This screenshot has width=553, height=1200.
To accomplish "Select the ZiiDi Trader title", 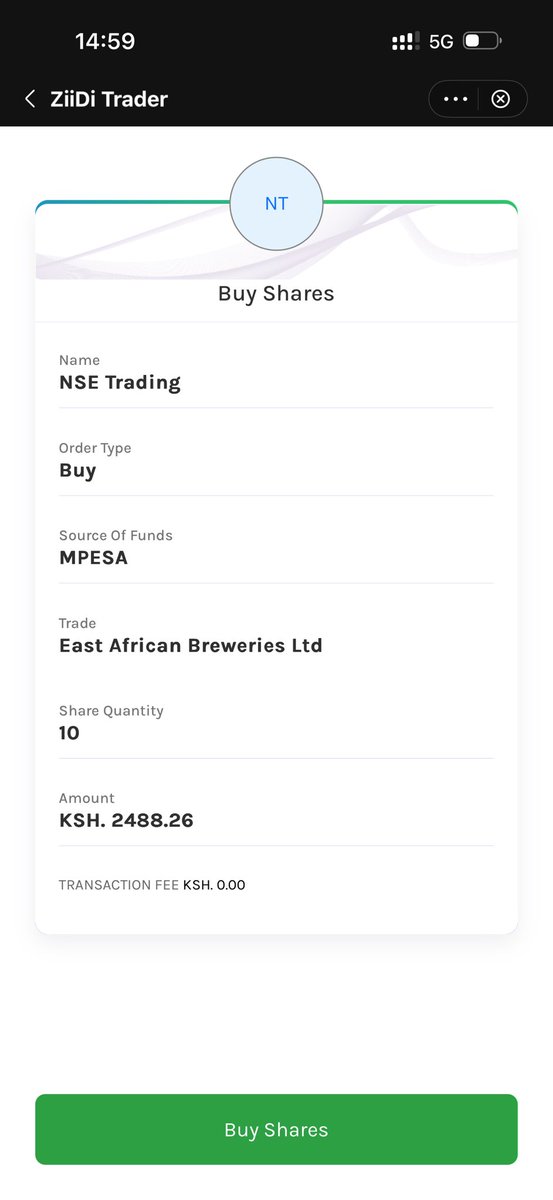I will [x=109, y=99].
